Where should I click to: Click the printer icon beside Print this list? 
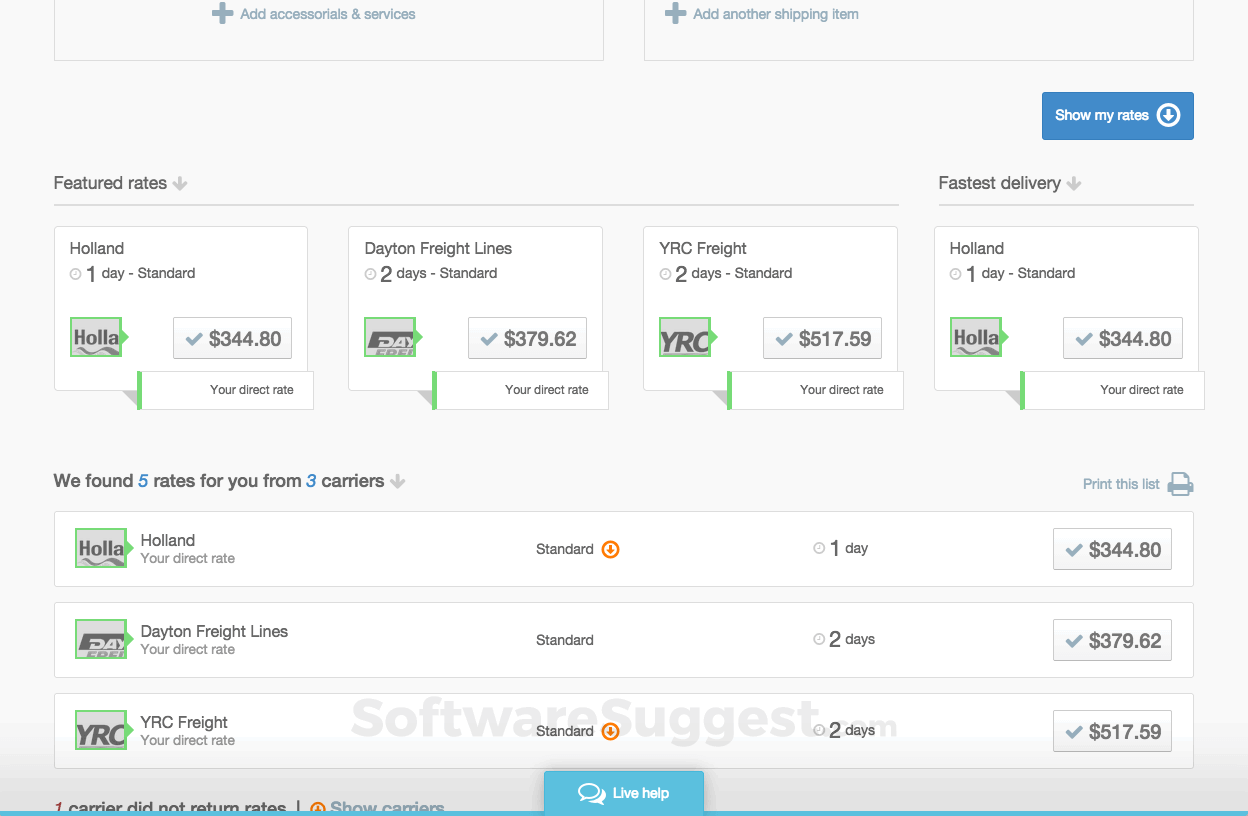tap(1180, 483)
